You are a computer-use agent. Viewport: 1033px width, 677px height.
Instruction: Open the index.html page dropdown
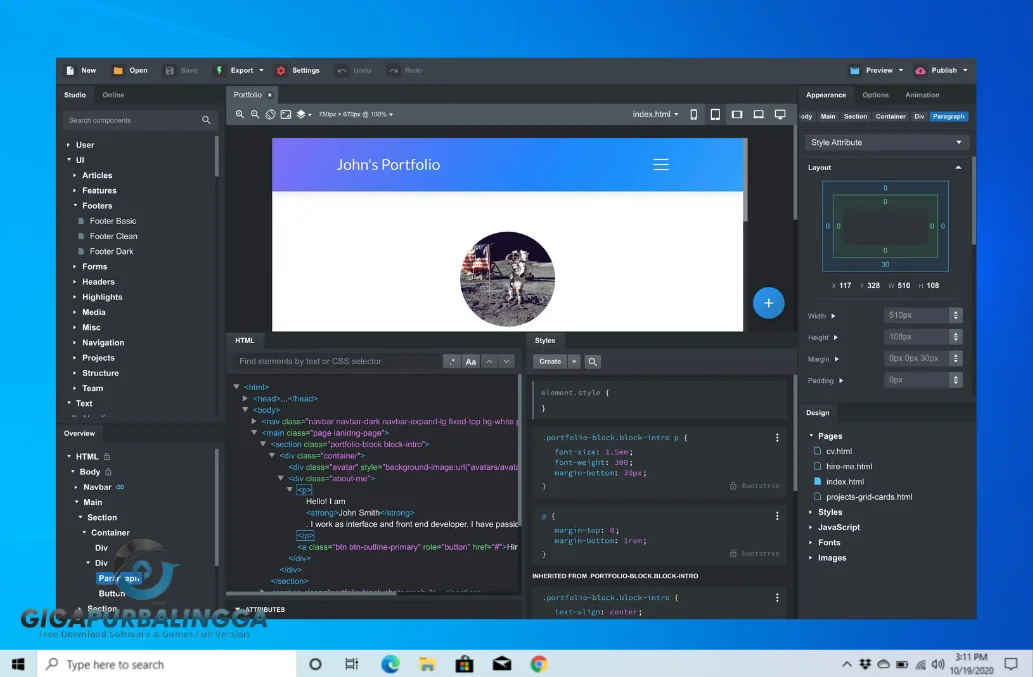point(659,114)
